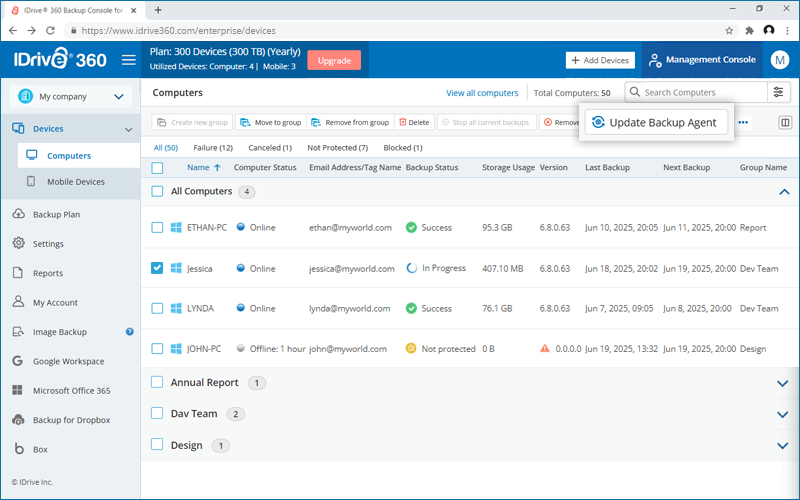
Task: Expand the Design group
Action: 783,446
